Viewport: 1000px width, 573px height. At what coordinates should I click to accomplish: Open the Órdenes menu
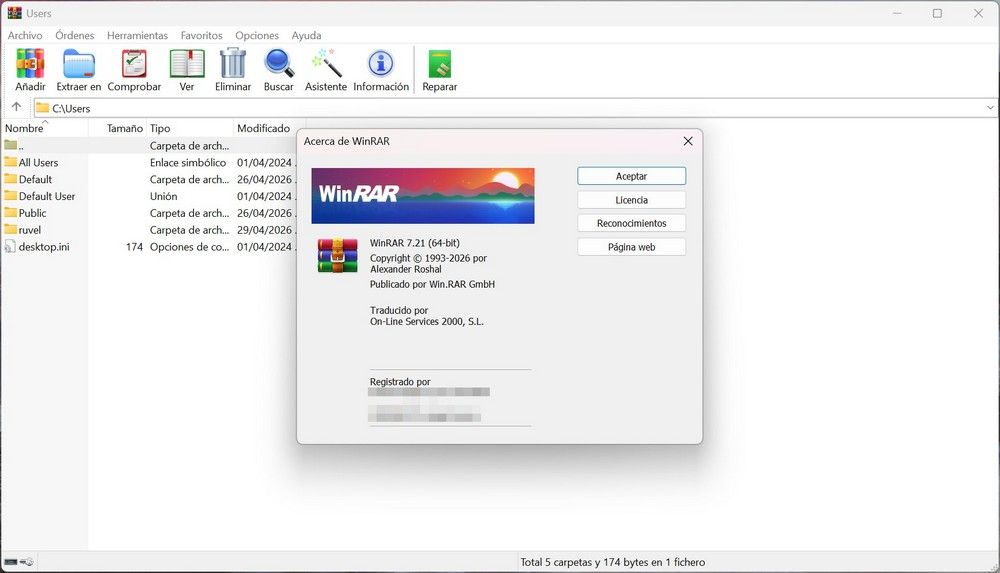75,36
